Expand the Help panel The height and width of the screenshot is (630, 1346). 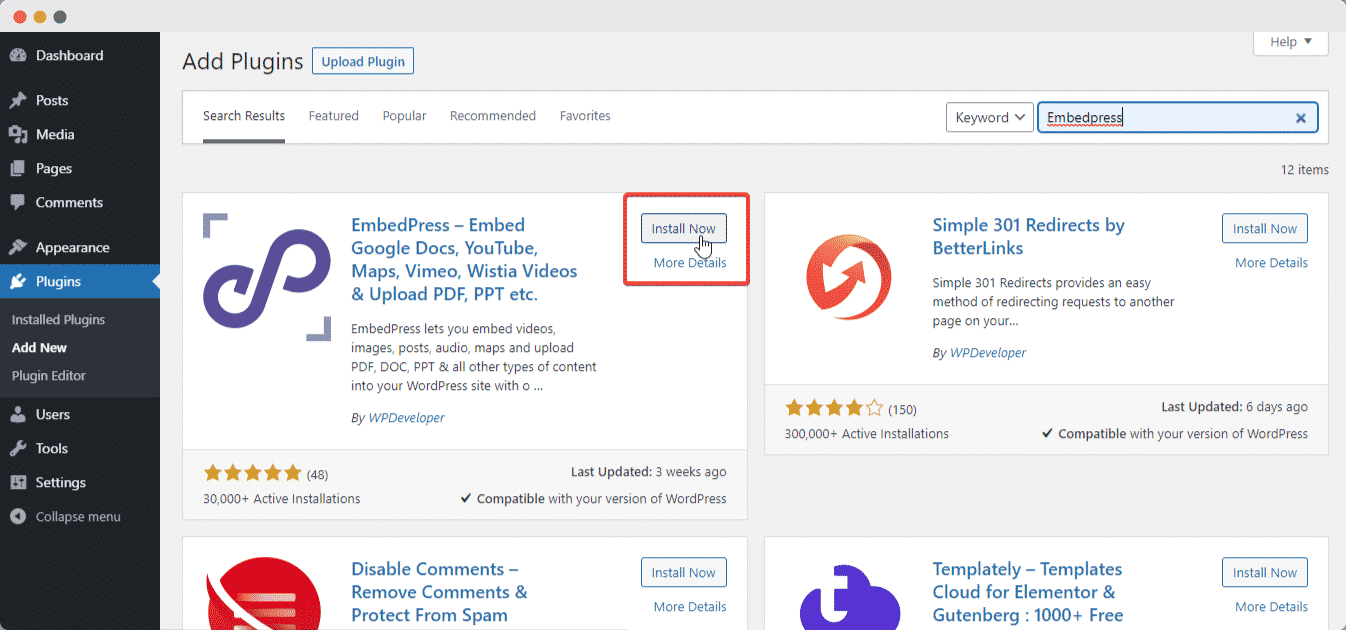1290,42
